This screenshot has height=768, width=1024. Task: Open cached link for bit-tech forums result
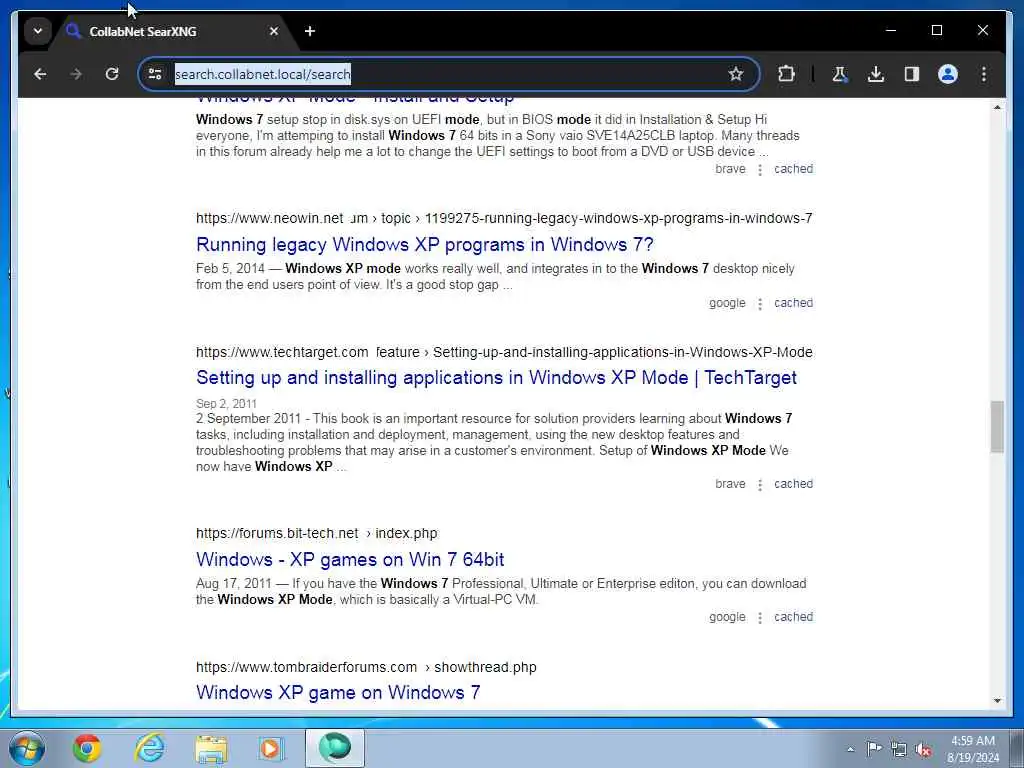click(793, 617)
